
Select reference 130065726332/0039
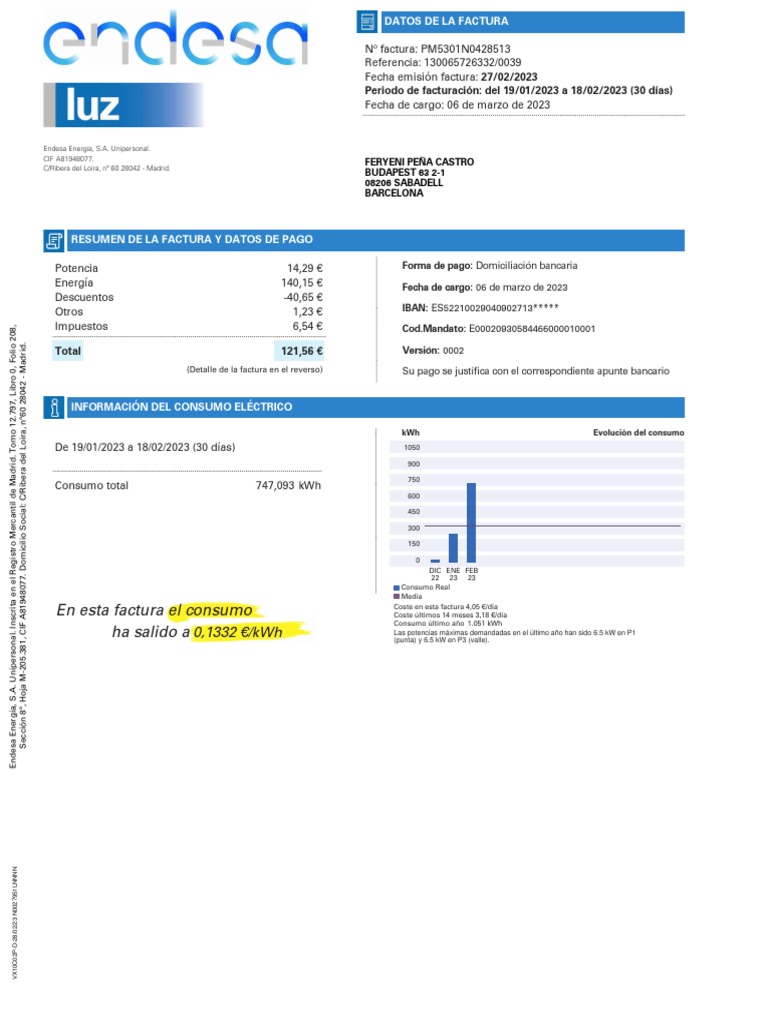click(472, 63)
